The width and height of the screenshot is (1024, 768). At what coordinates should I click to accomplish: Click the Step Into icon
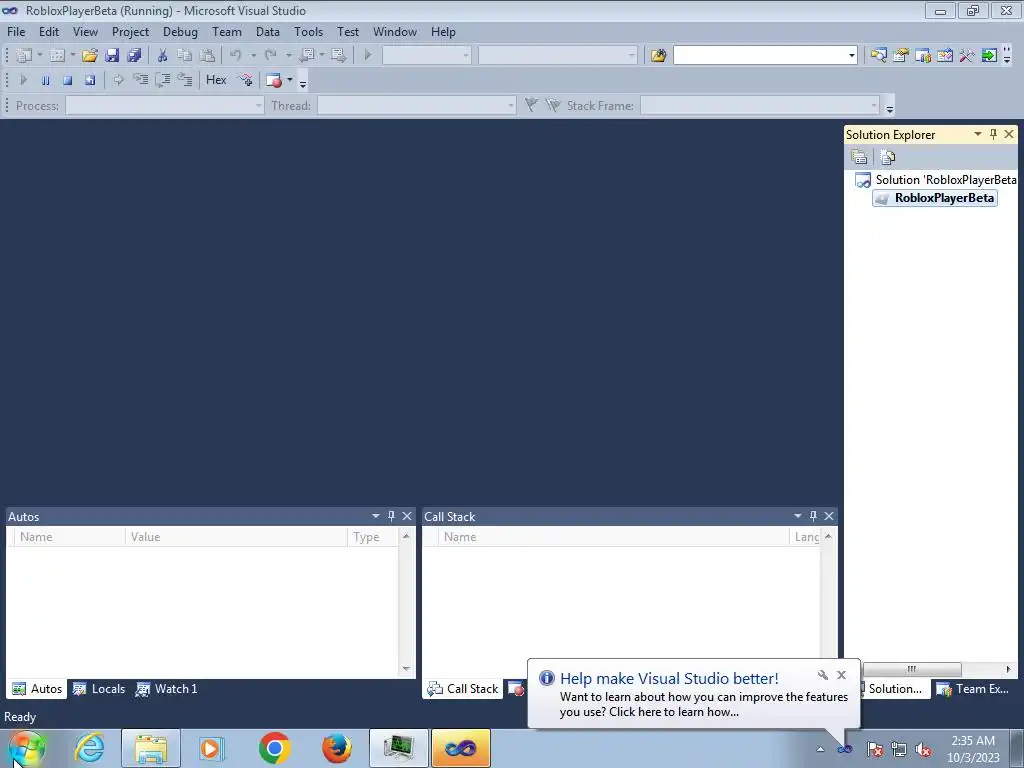coord(140,80)
